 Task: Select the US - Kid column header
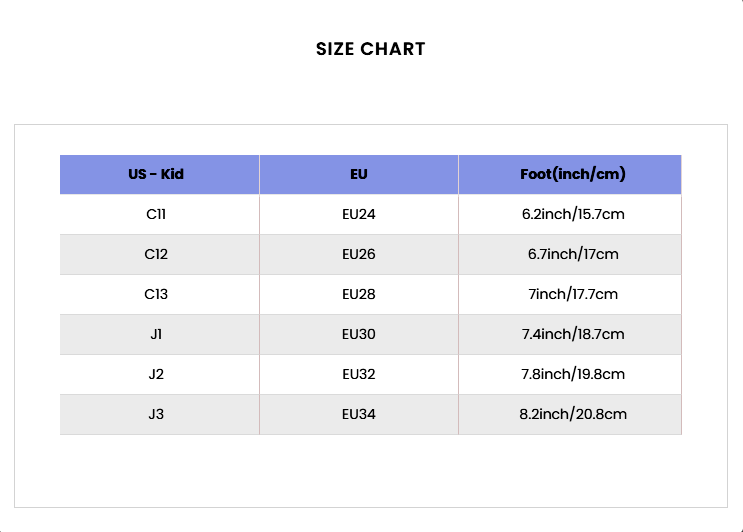(156, 174)
